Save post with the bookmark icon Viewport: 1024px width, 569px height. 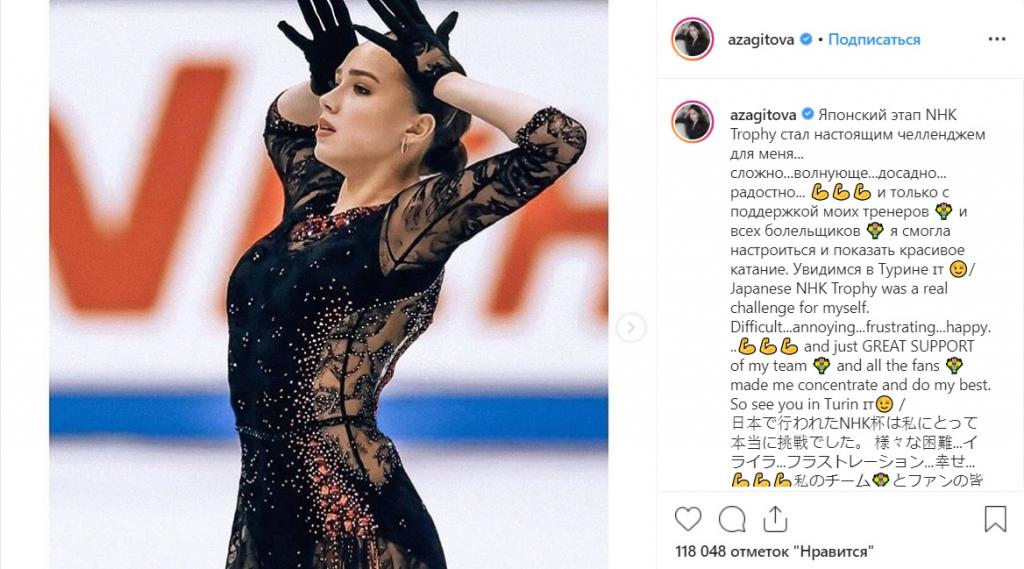(995, 519)
